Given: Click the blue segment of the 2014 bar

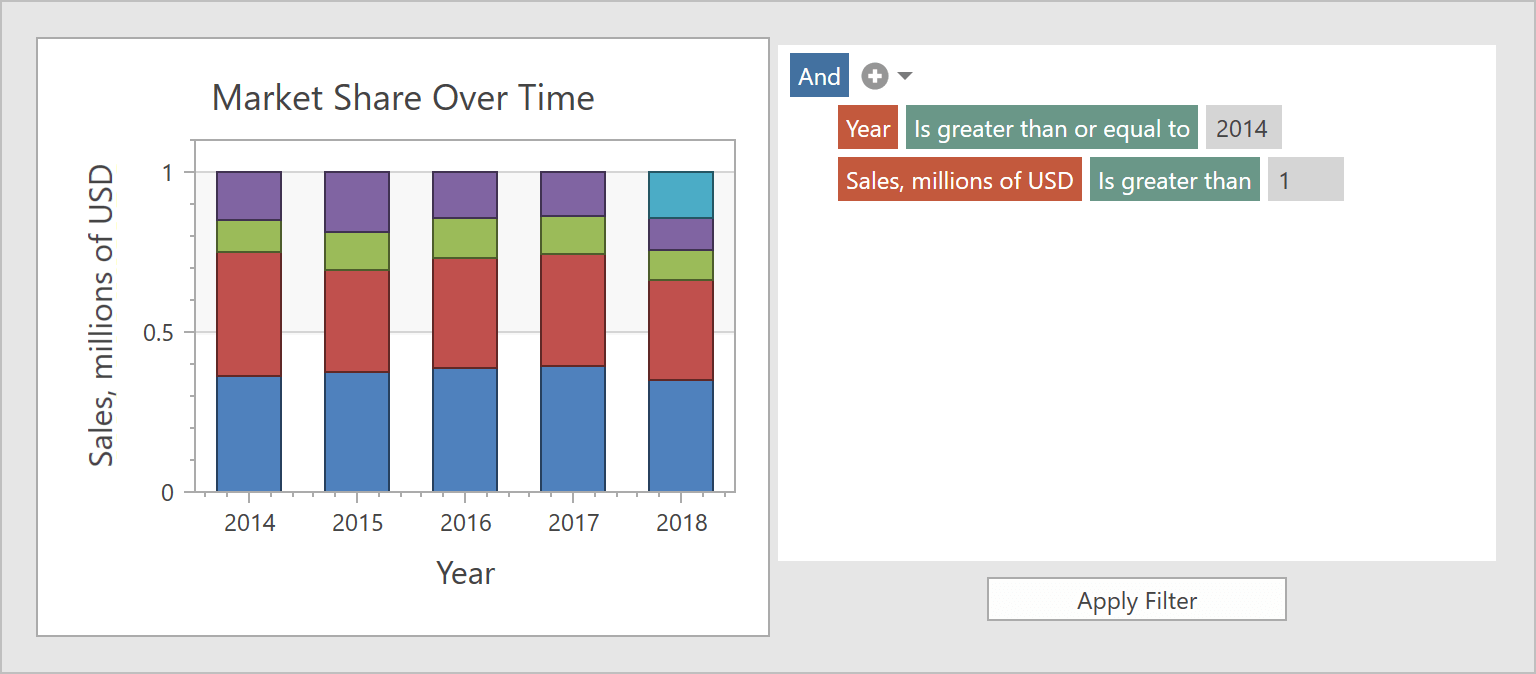Looking at the screenshot, I should point(249,433).
